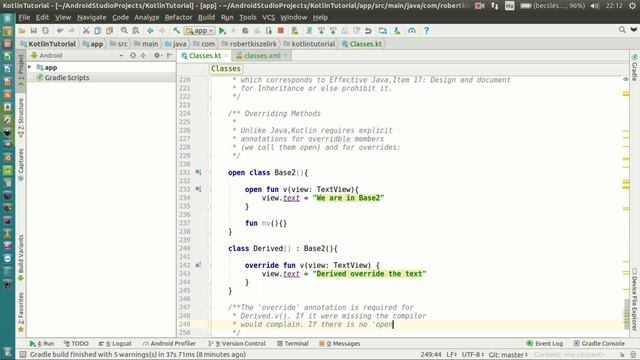Open the TODO tool window

point(76,344)
